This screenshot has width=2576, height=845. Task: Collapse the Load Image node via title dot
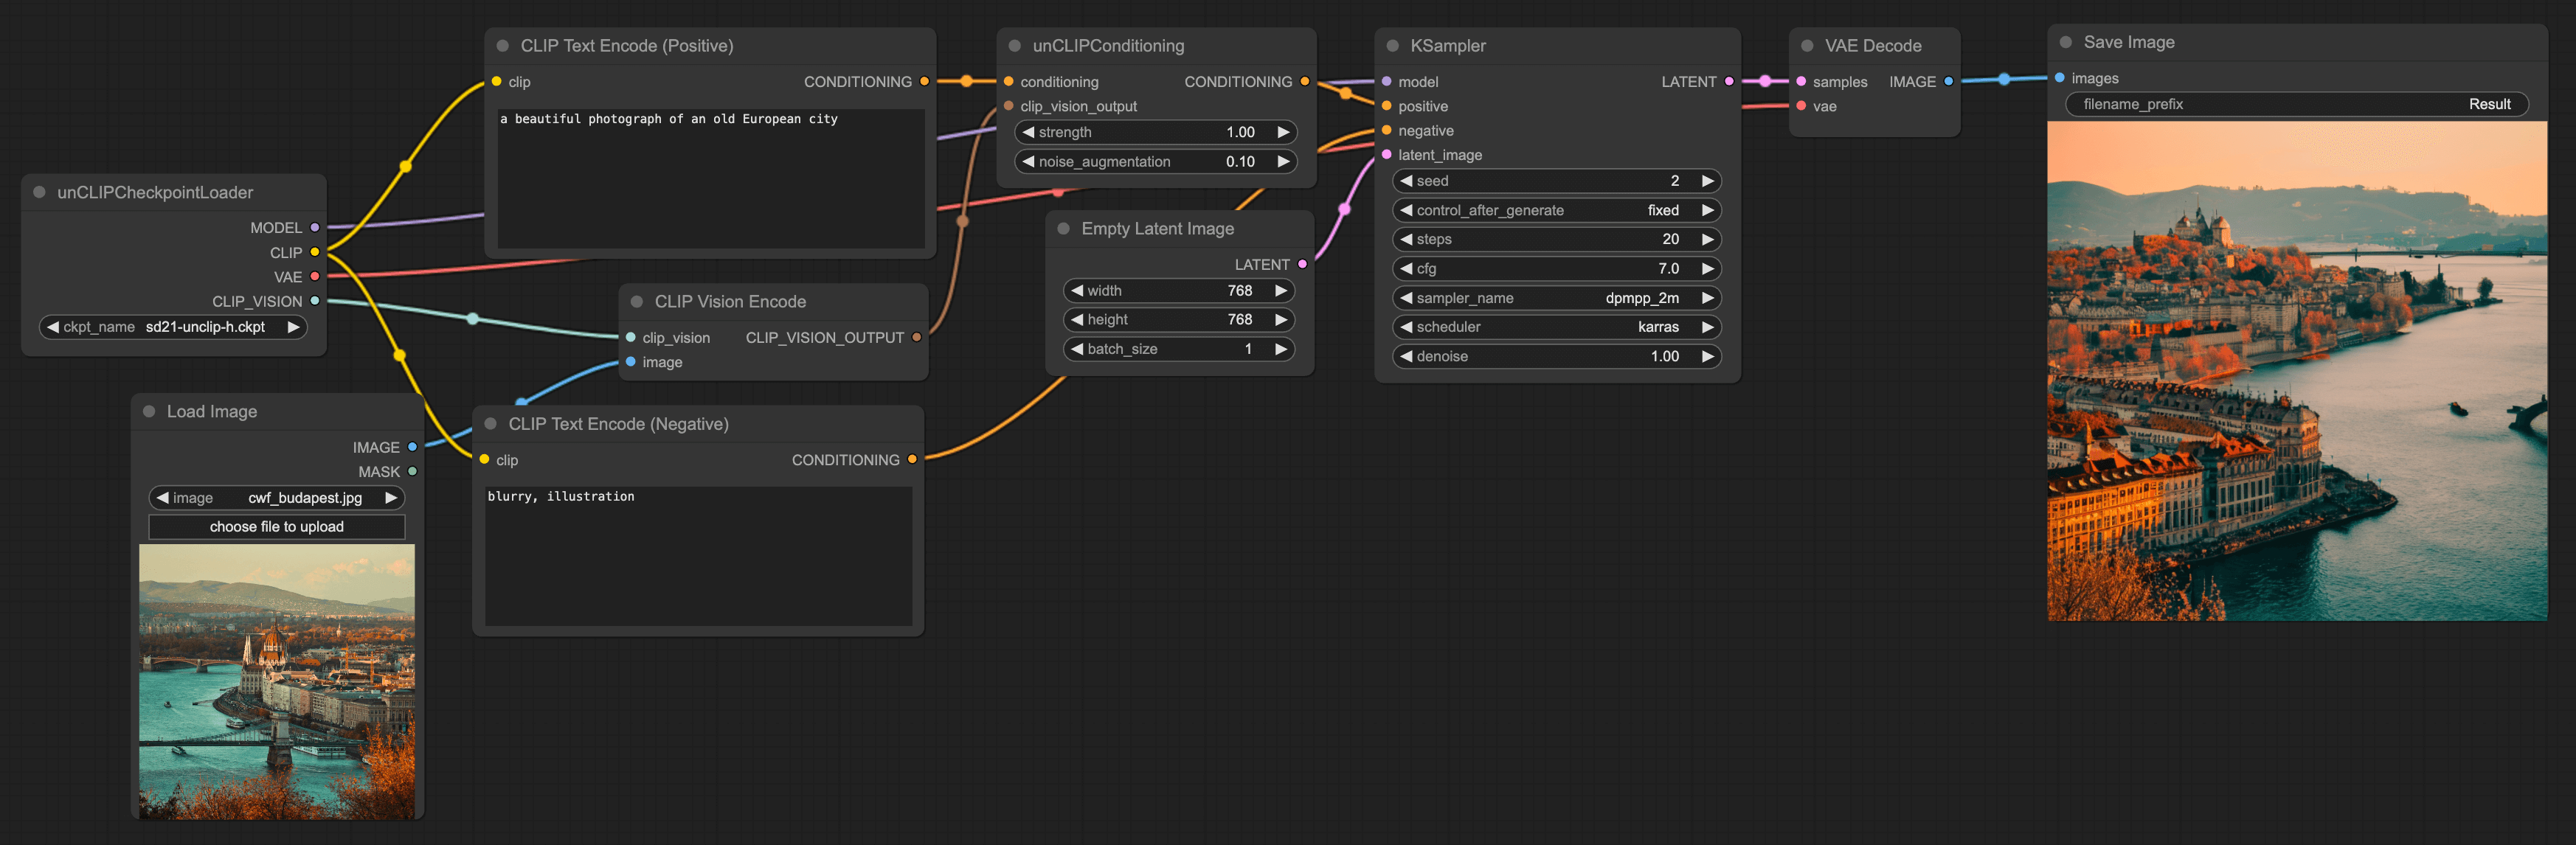149,411
